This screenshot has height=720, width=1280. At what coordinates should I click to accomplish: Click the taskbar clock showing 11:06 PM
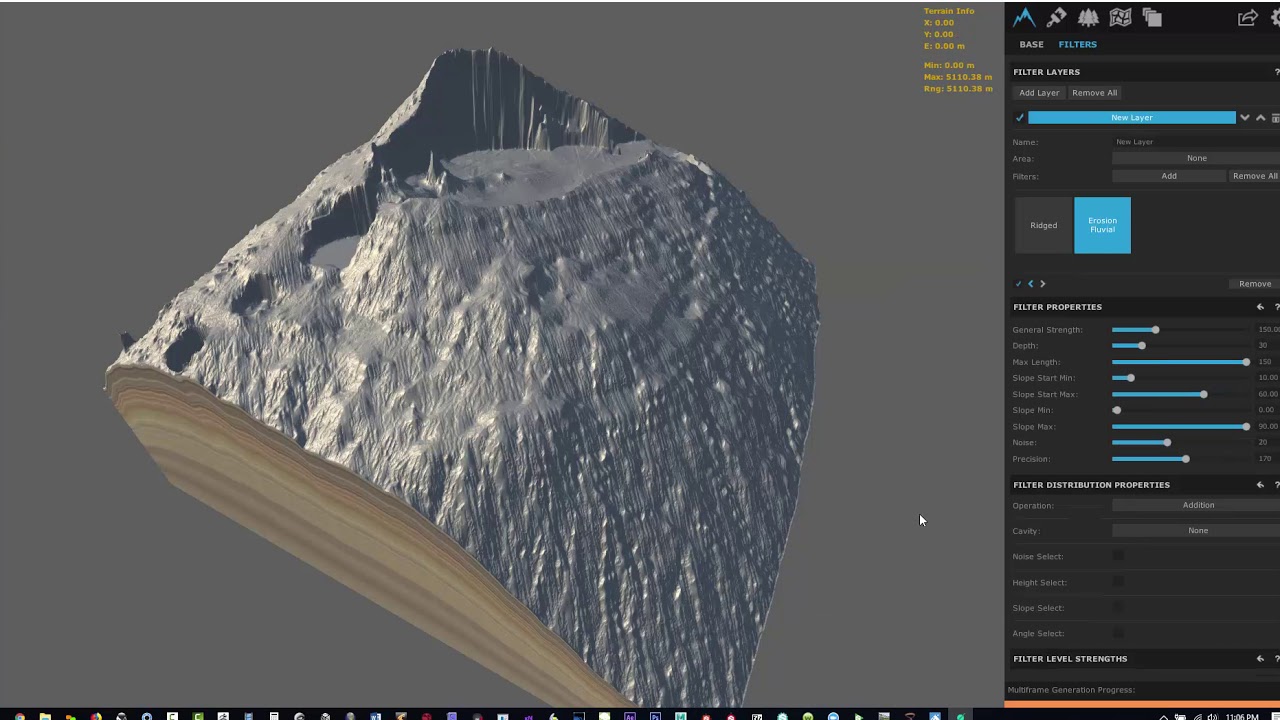(x=1241, y=716)
